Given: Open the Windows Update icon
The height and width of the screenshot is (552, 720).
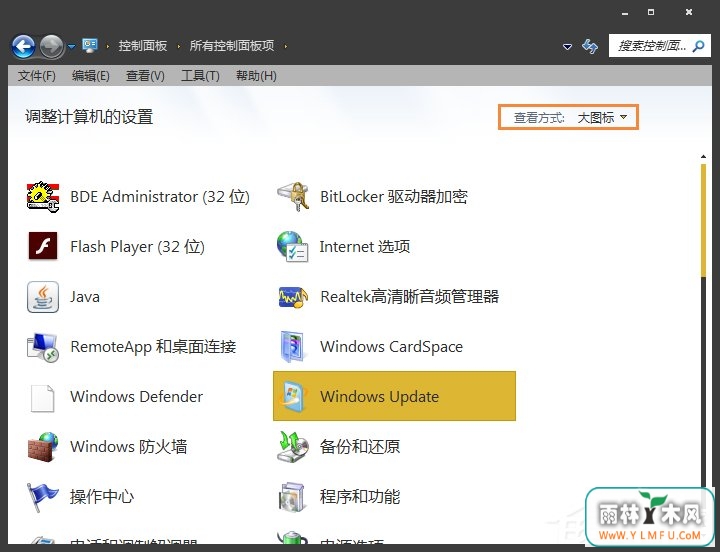Looking at the screenshot, I should pyautogui.click(x=293, y=396).
